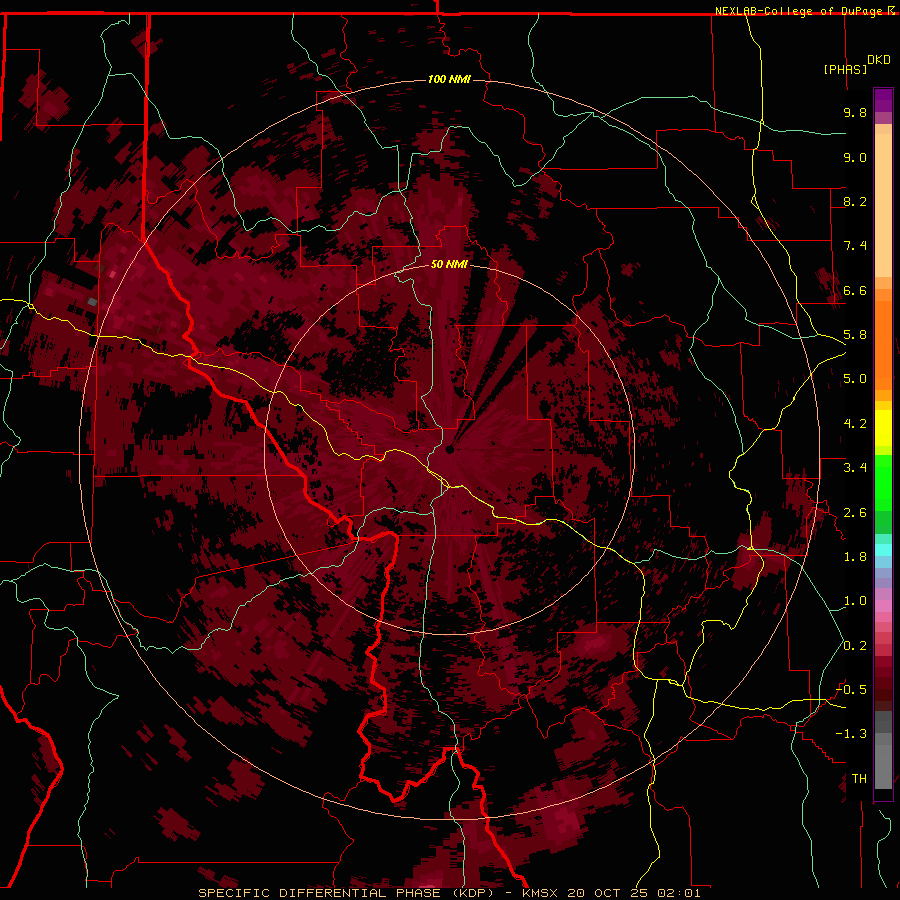Click the 20 OCT 25 date text
The width and height of the screenshot is (900, 900).
610,893
